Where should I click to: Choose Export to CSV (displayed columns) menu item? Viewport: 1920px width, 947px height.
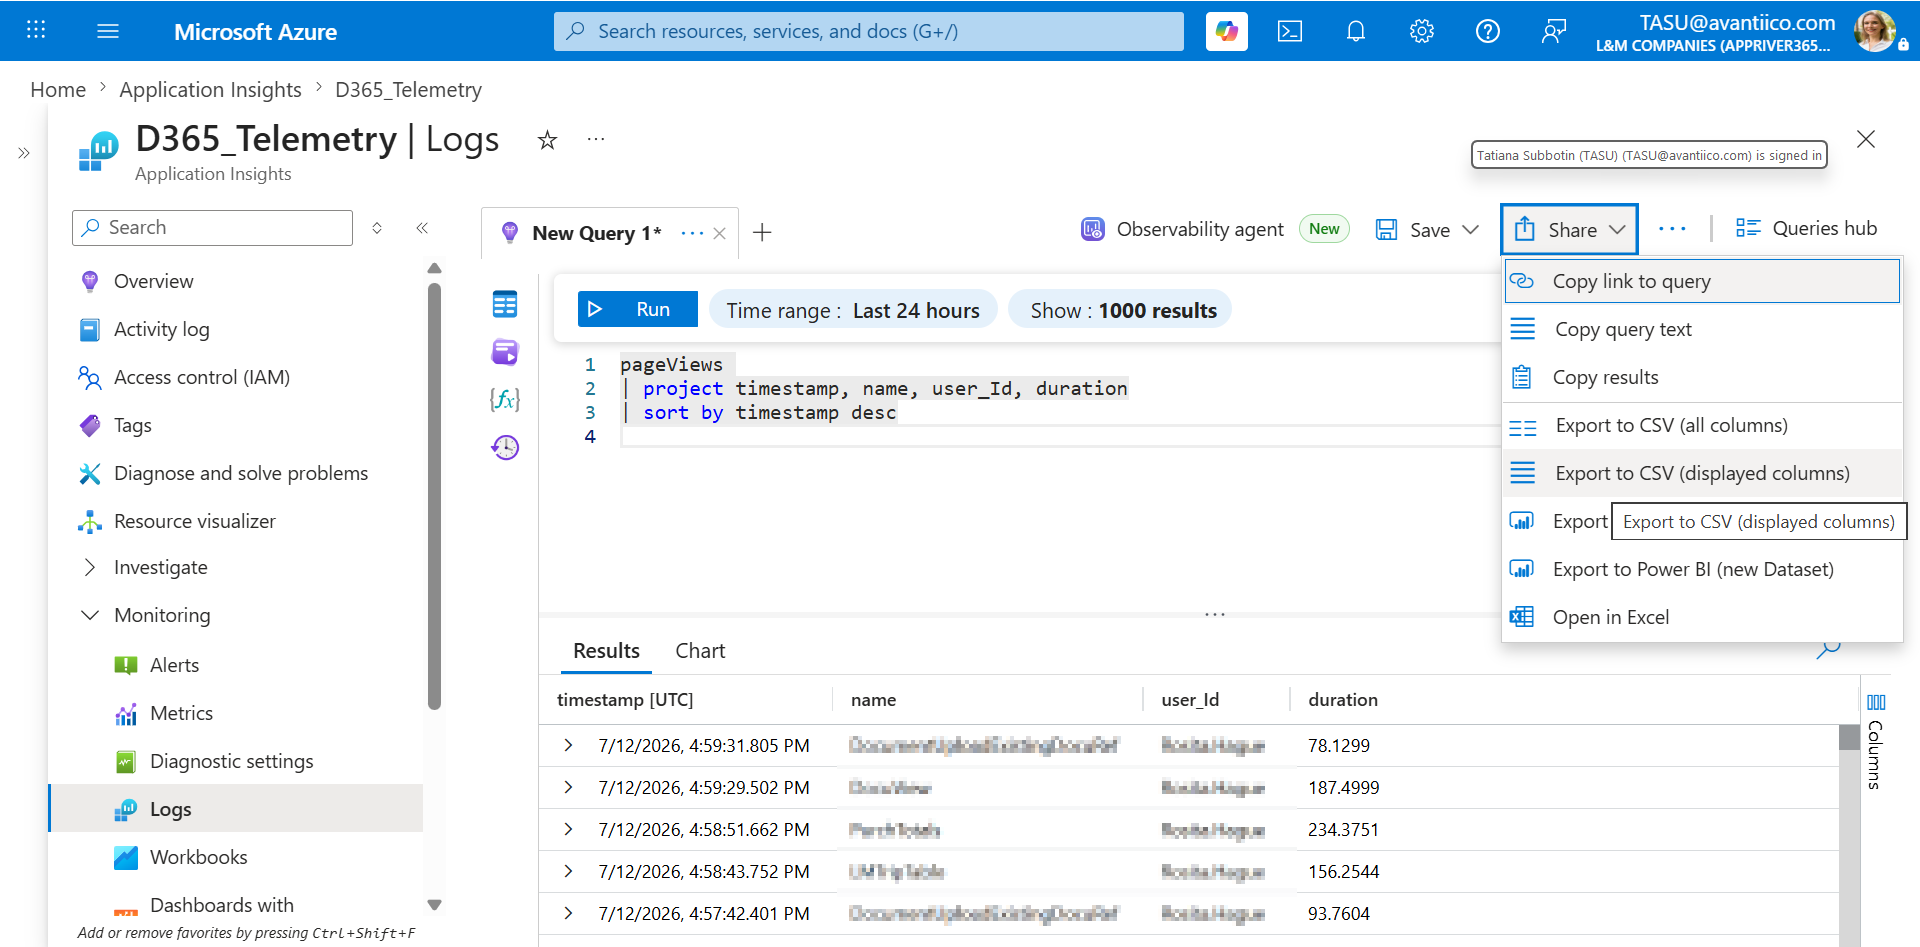tap(1702, 473)
